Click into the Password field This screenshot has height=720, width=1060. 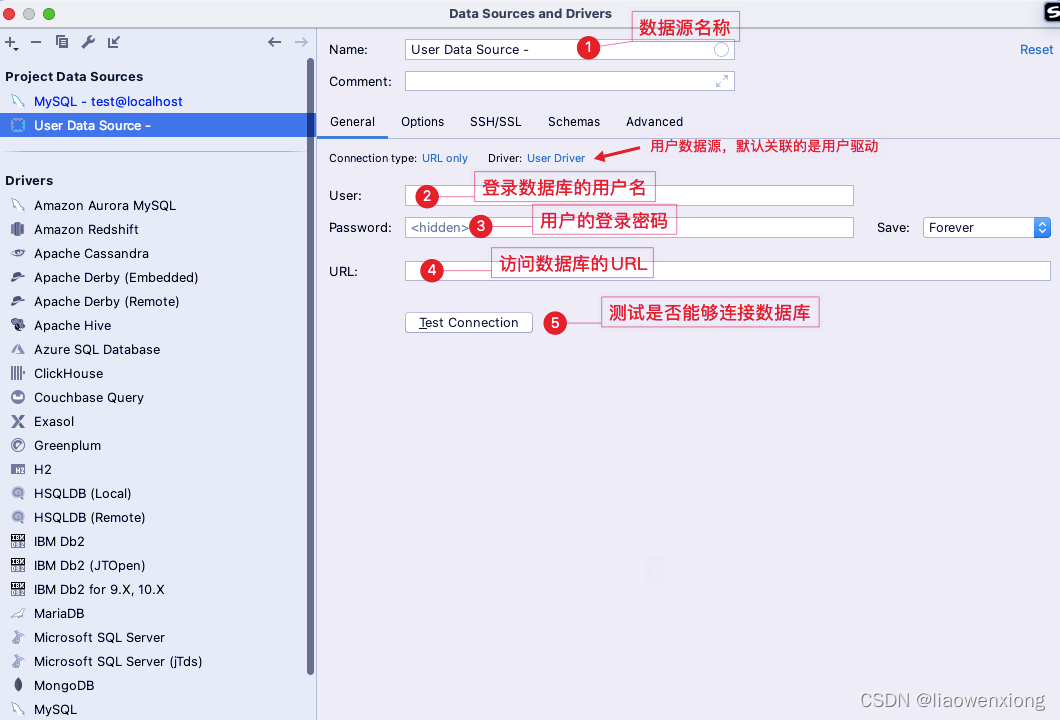point(629,227)
